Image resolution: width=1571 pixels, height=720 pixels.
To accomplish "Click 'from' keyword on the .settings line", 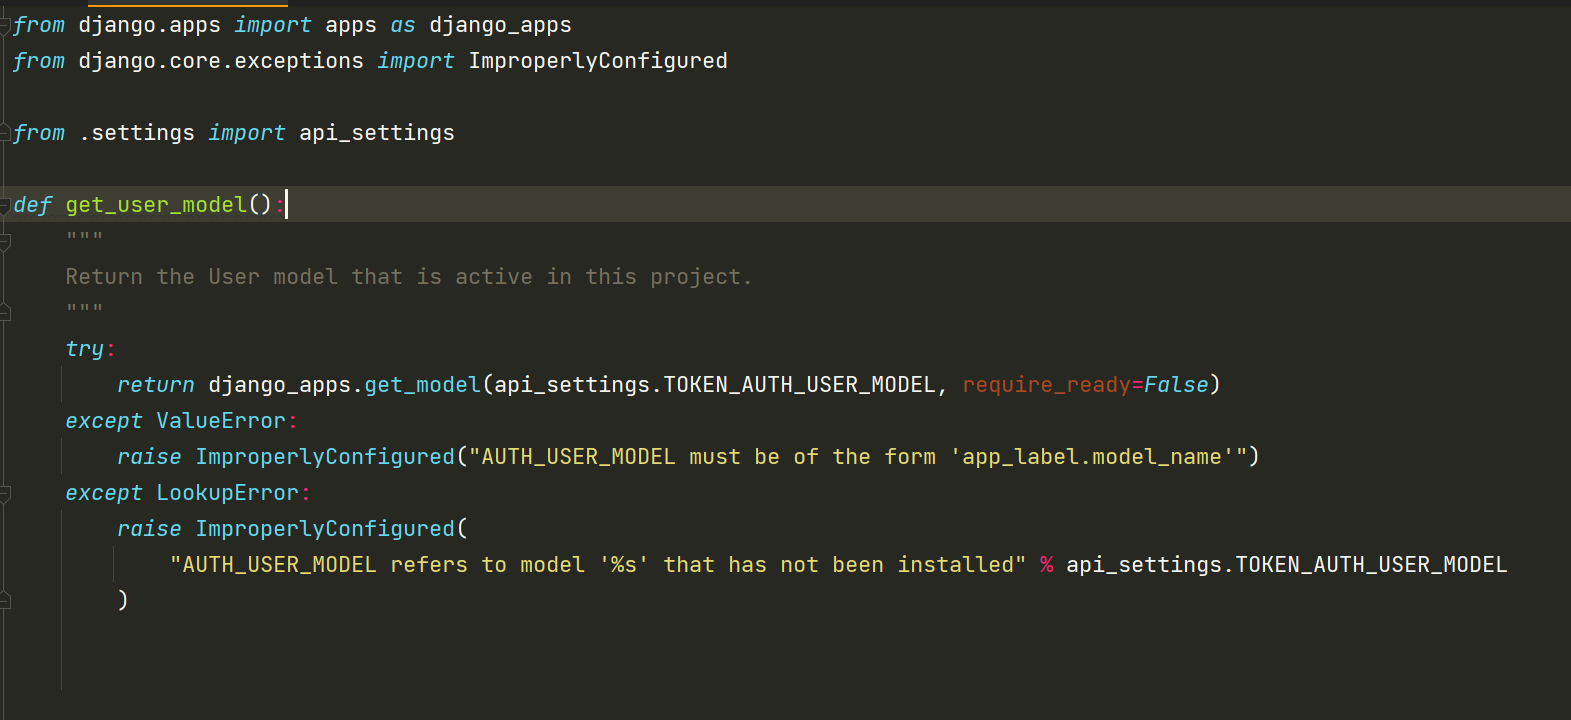I will (x=39, y=133).
